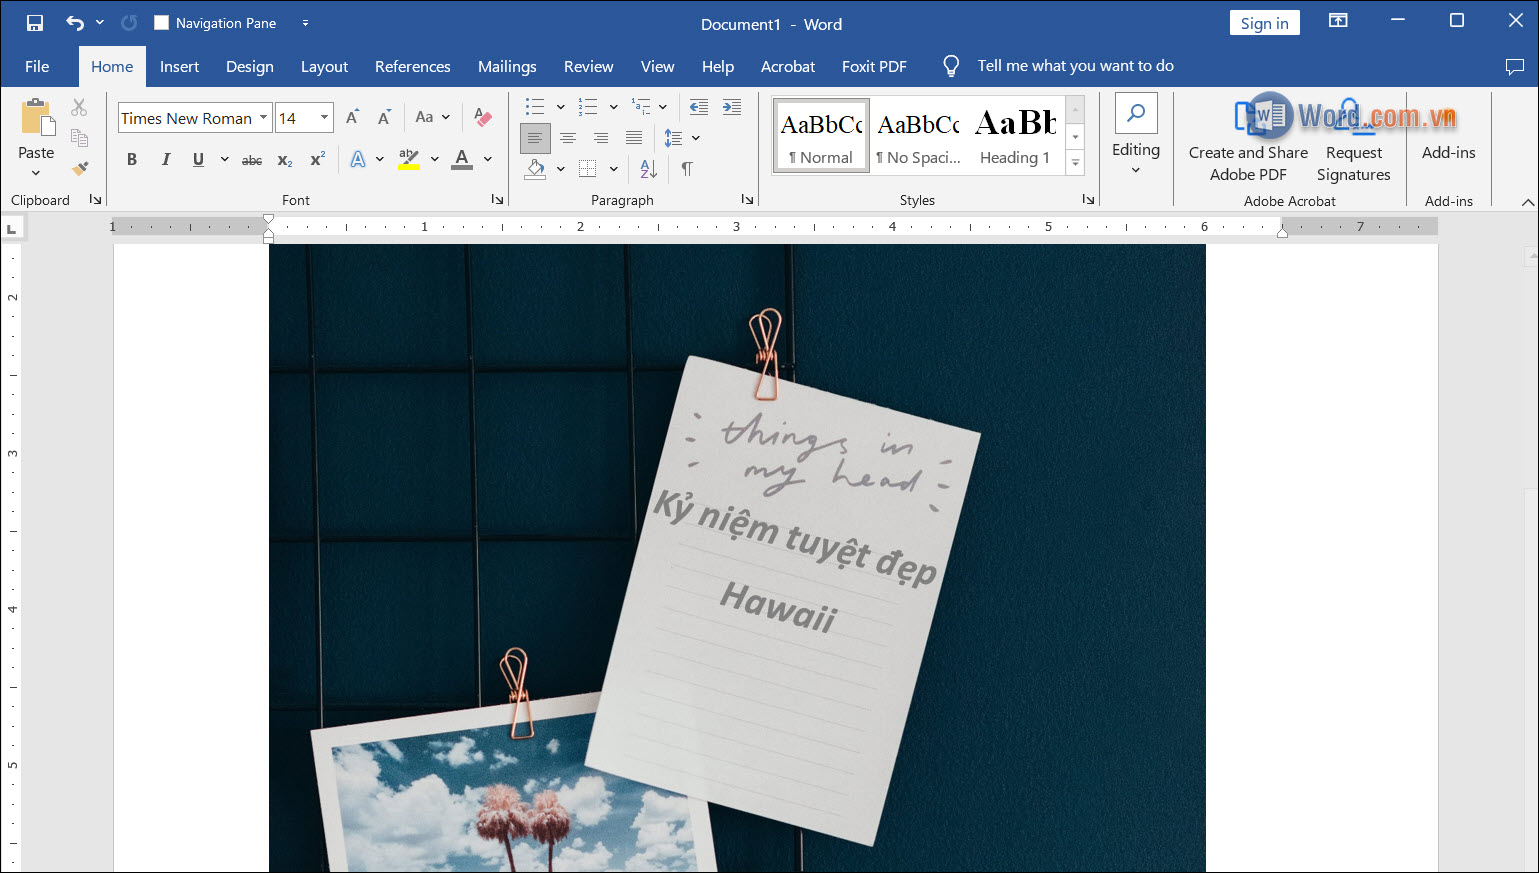Click the Redo/Repeat icon
The width and height of the screenshot is (1539, 873).
pos(129,23)
